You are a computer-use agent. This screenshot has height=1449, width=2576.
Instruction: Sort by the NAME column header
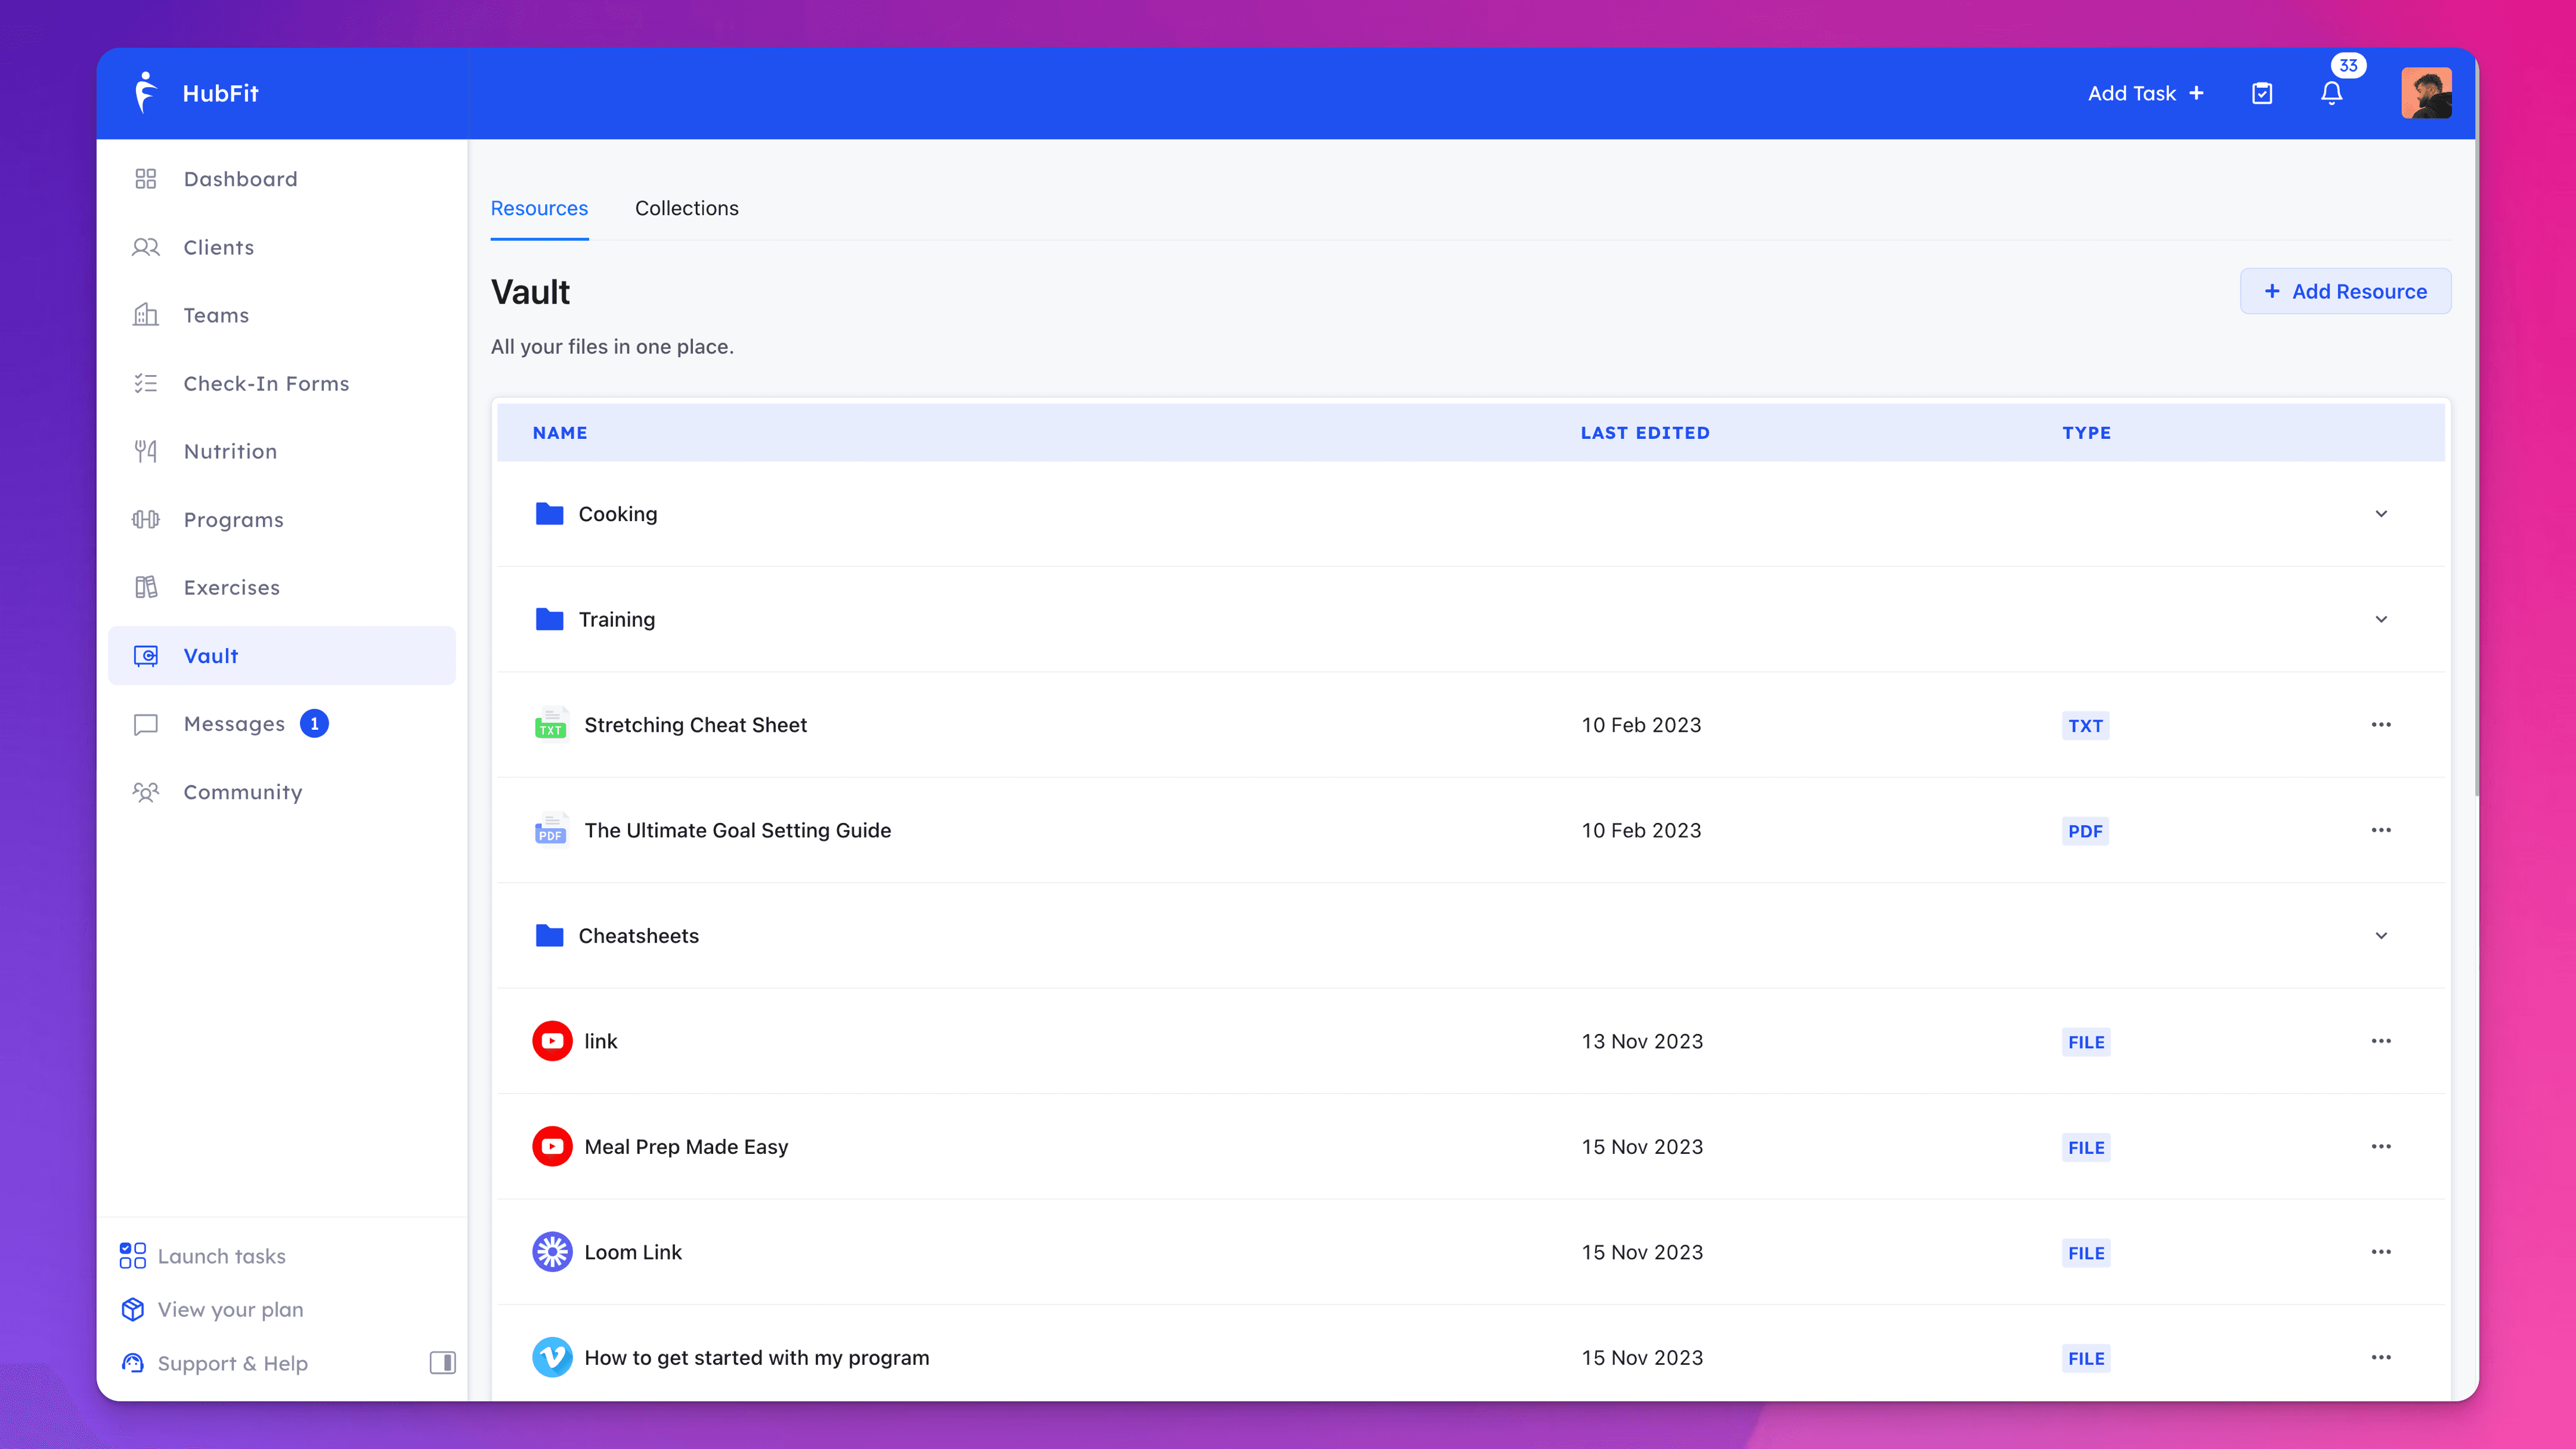click(x=560, y=433)
